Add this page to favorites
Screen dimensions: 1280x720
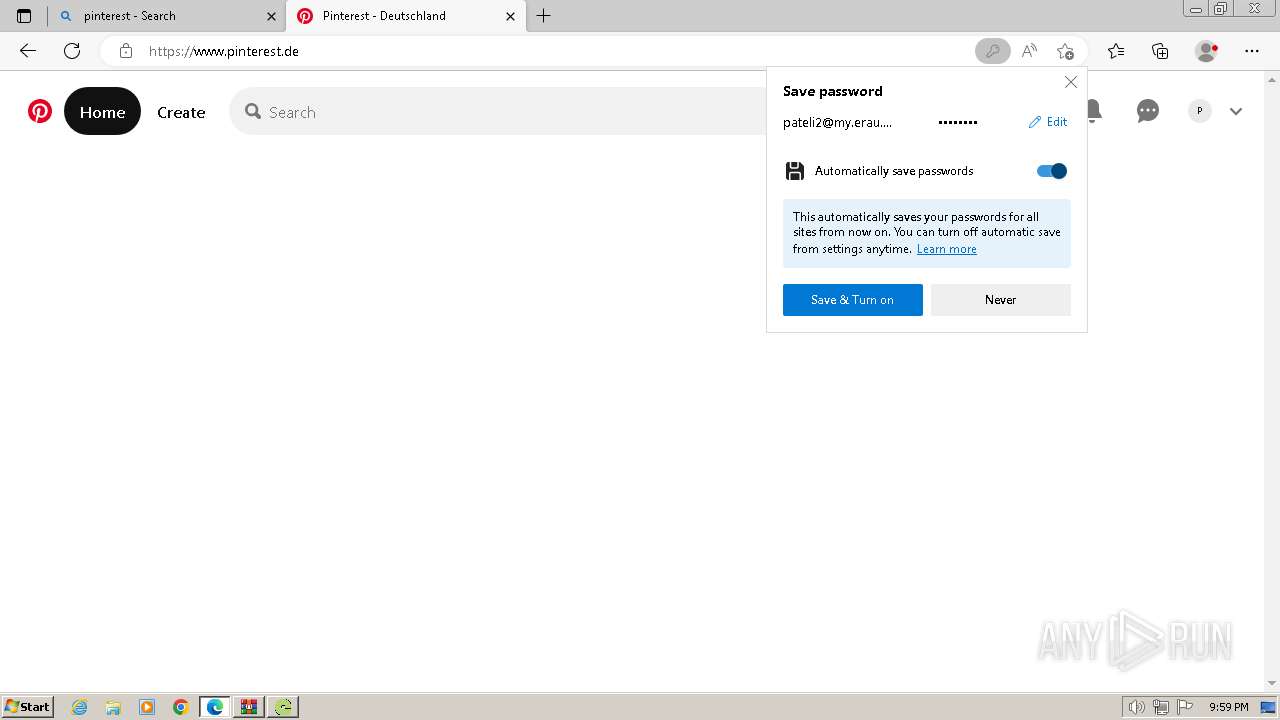1065,51
